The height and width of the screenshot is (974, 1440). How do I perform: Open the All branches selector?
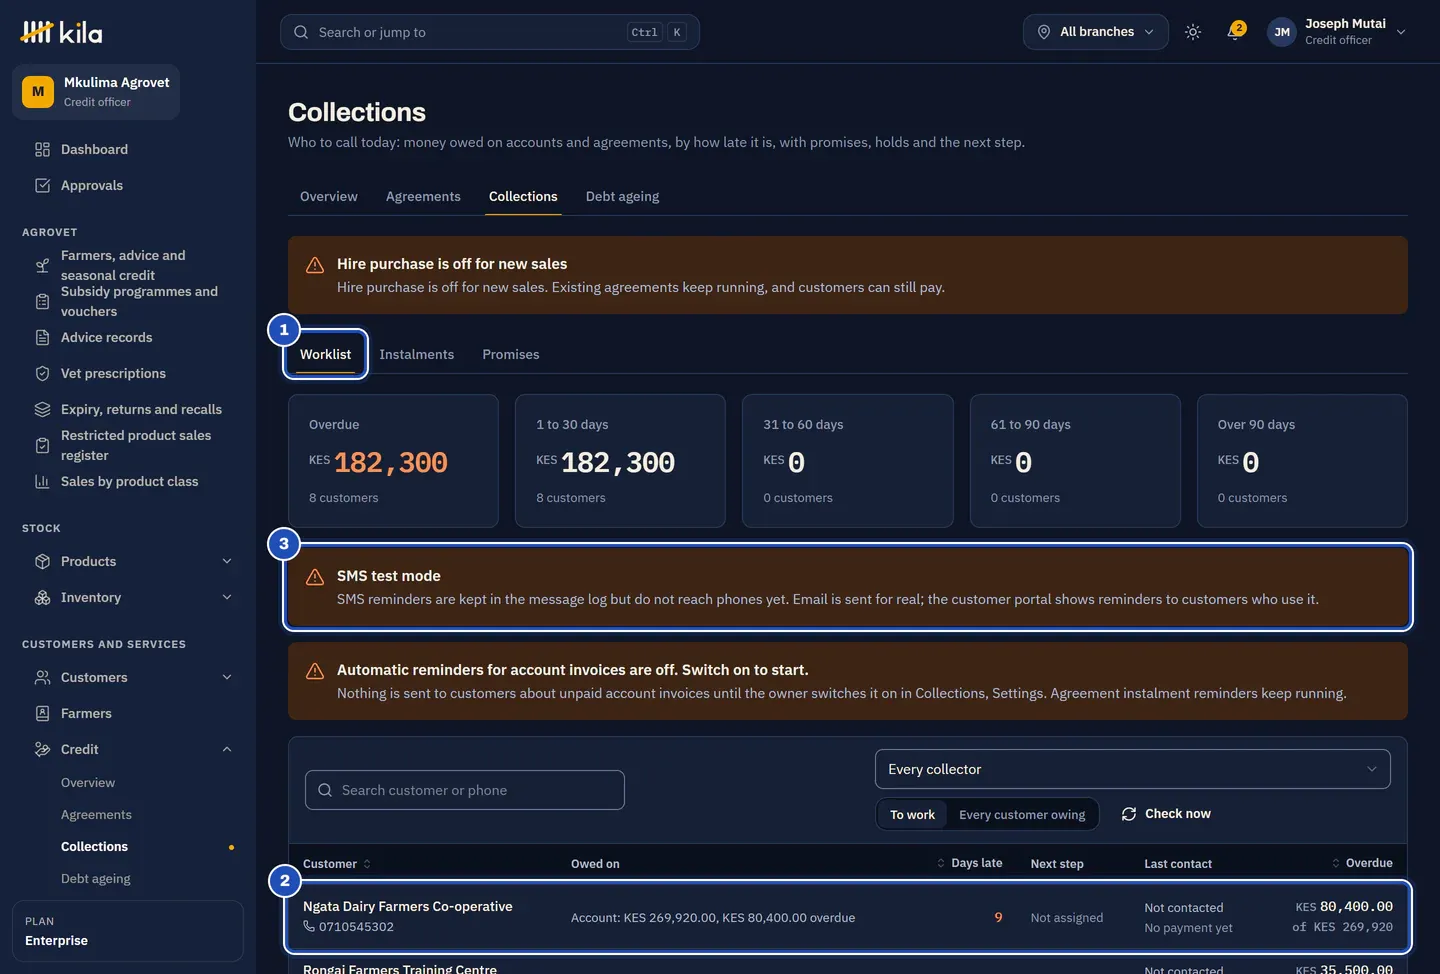tap(1095, 32)
